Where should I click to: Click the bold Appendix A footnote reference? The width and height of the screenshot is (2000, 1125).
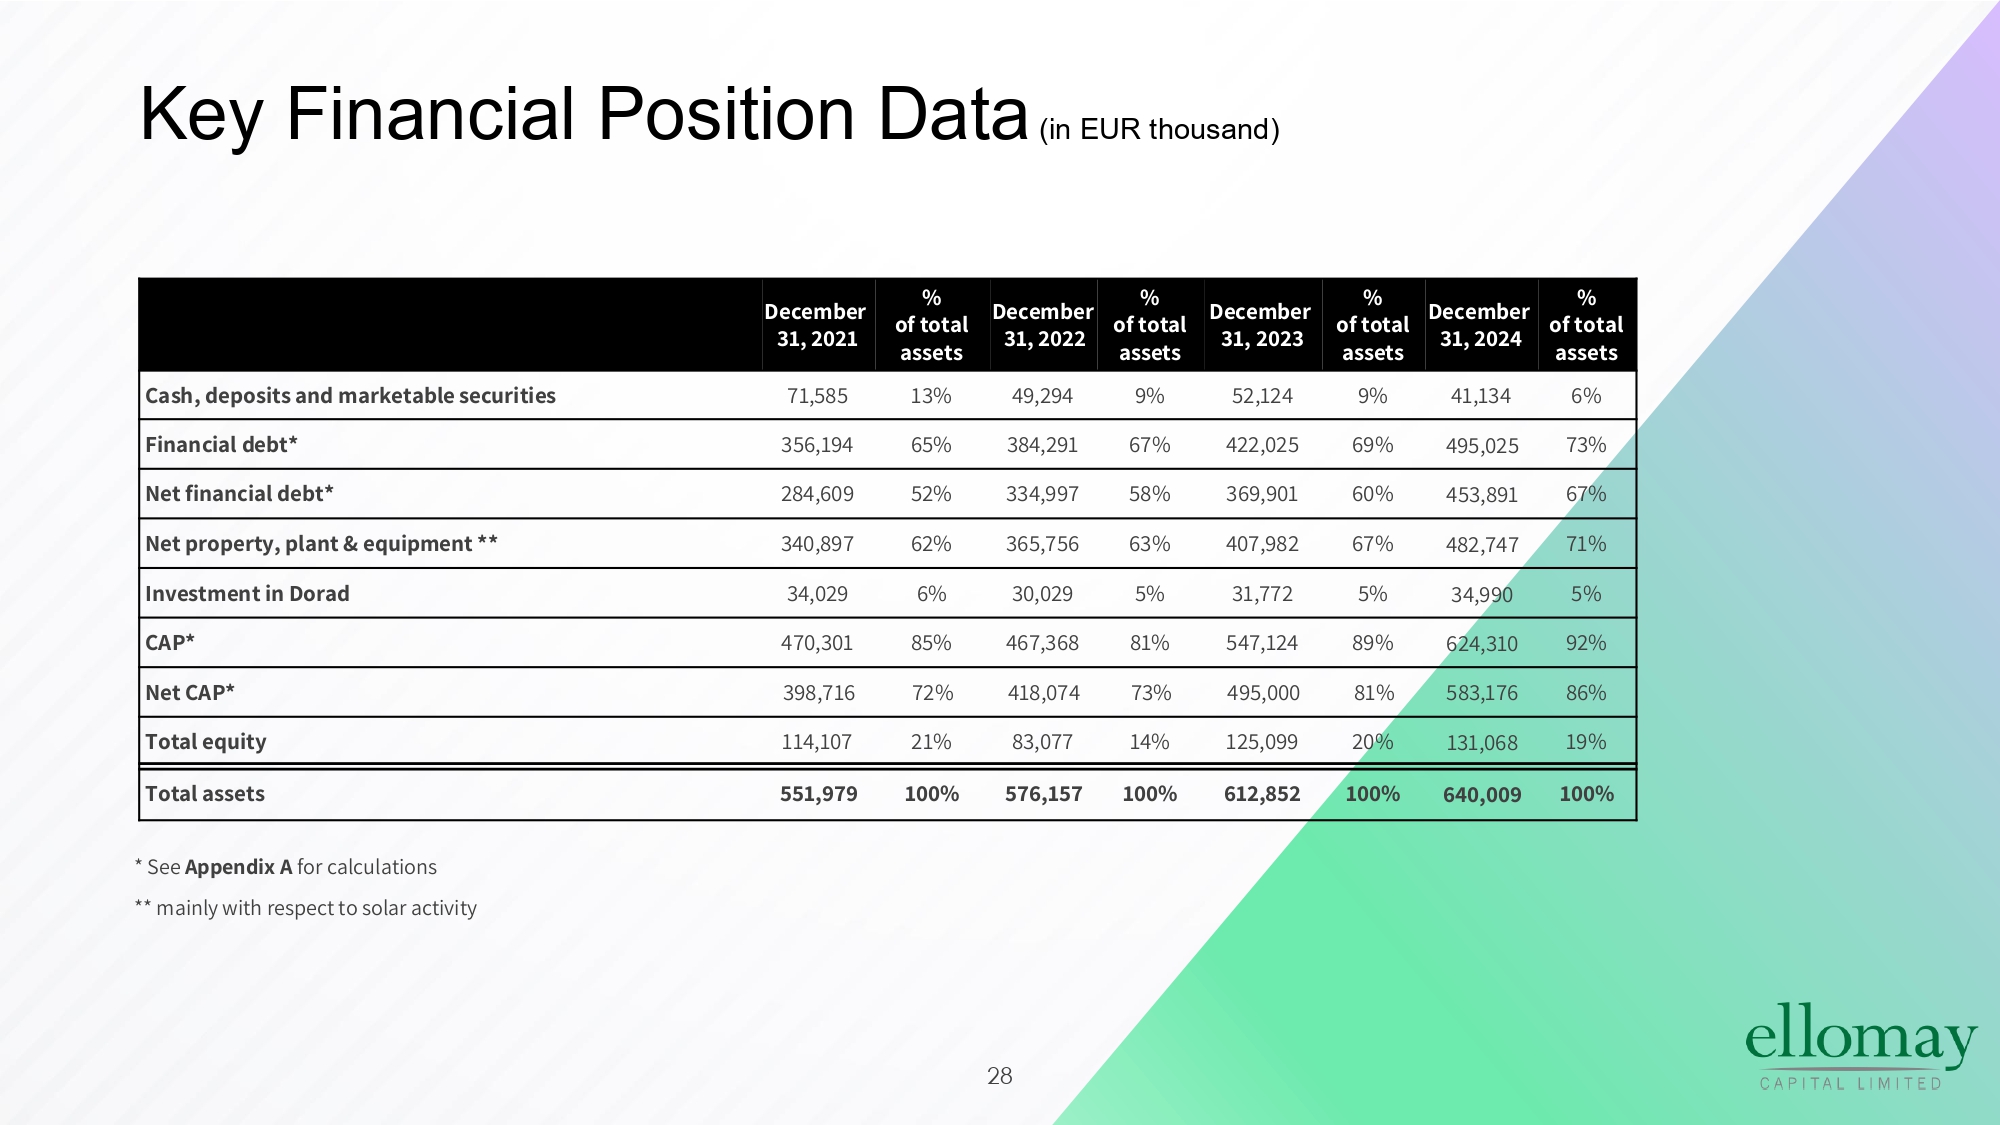click(x=238, y=867)
